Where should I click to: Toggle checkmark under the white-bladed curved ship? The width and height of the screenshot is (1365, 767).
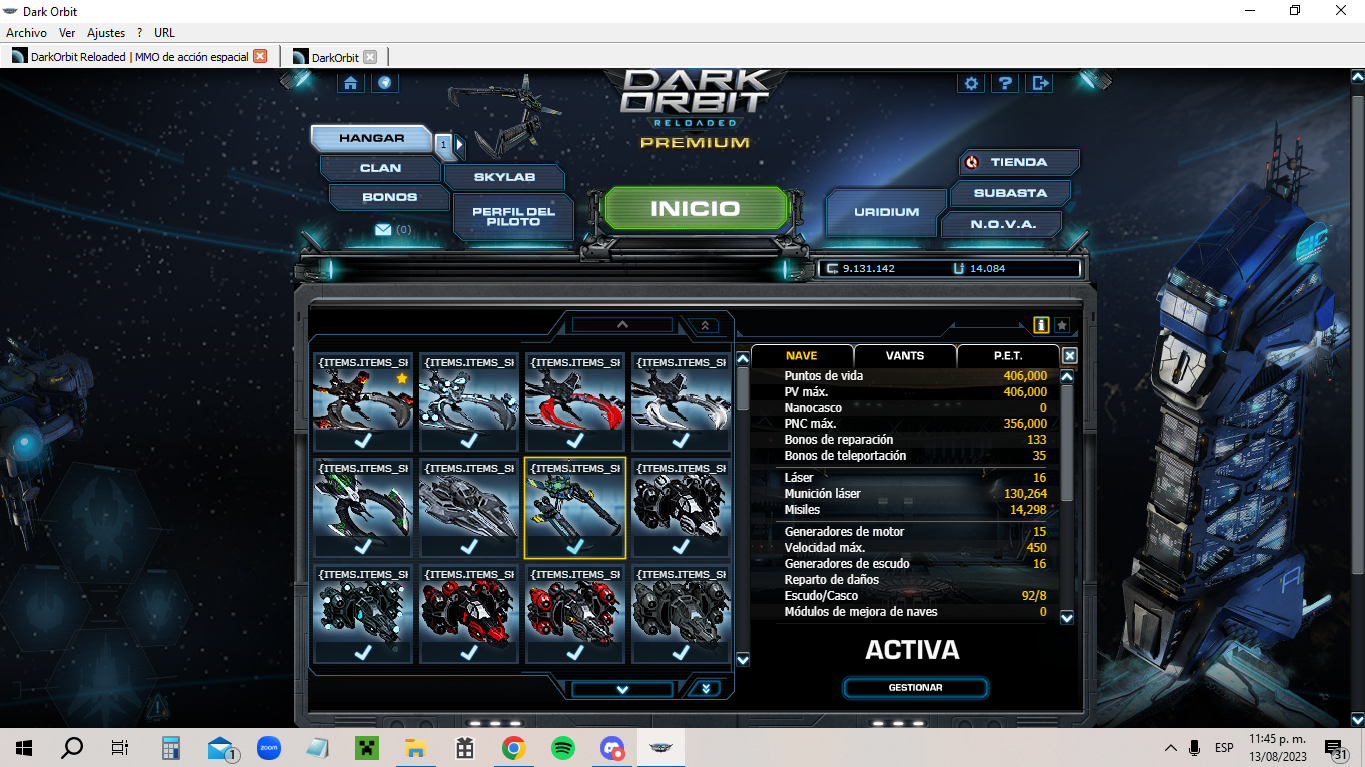click(x=681, y=441)
